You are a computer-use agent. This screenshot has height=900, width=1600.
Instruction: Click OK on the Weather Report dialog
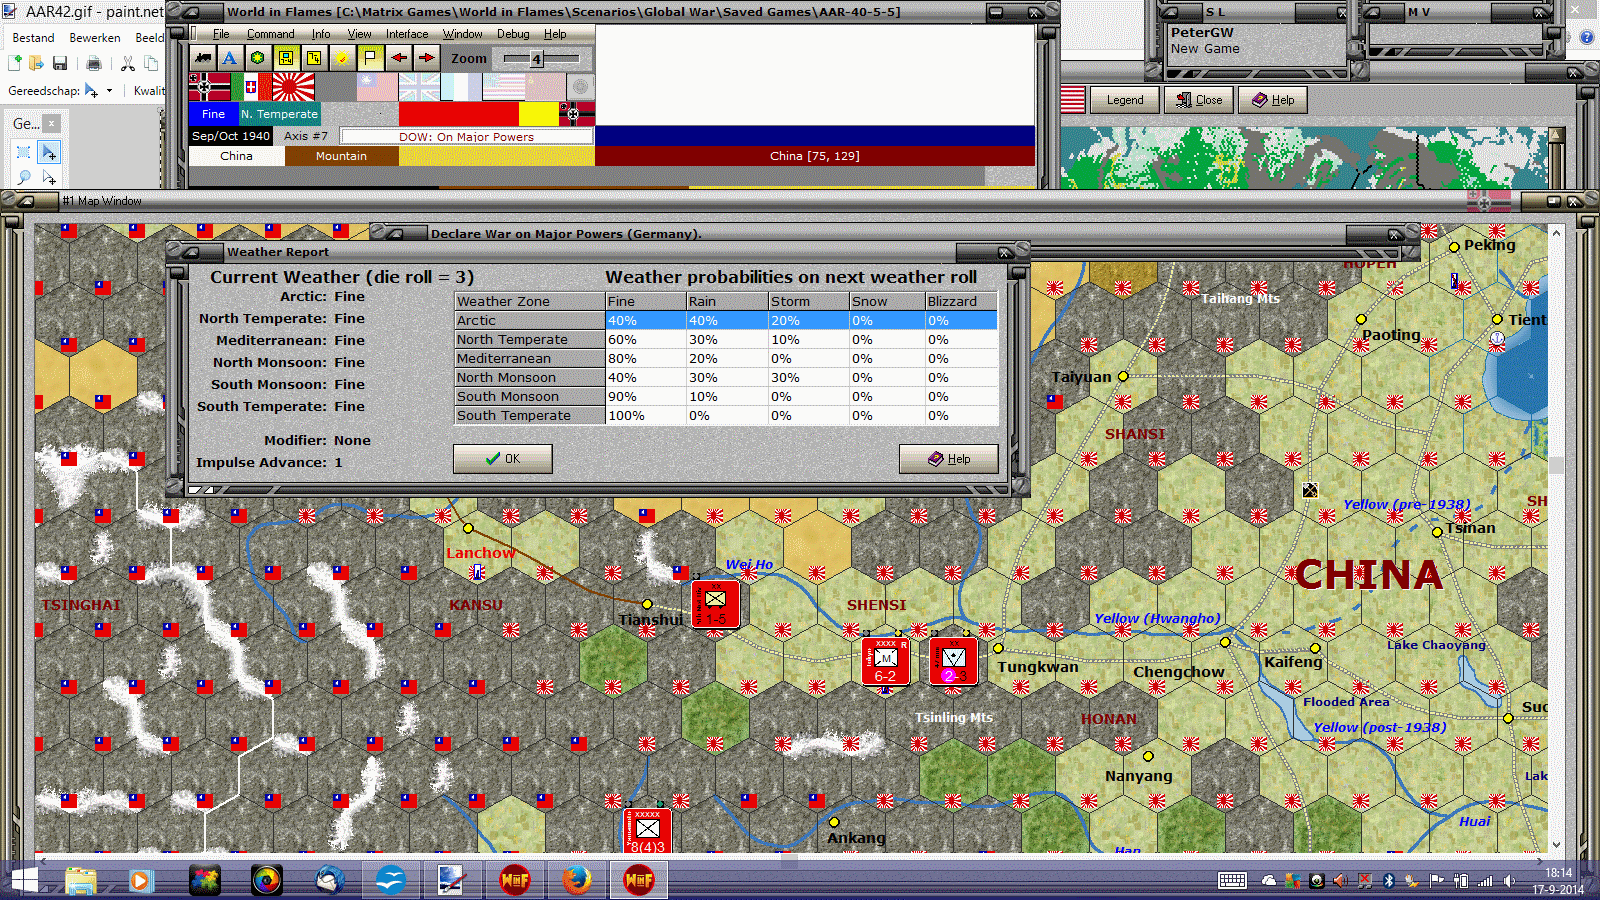point(502,459)
